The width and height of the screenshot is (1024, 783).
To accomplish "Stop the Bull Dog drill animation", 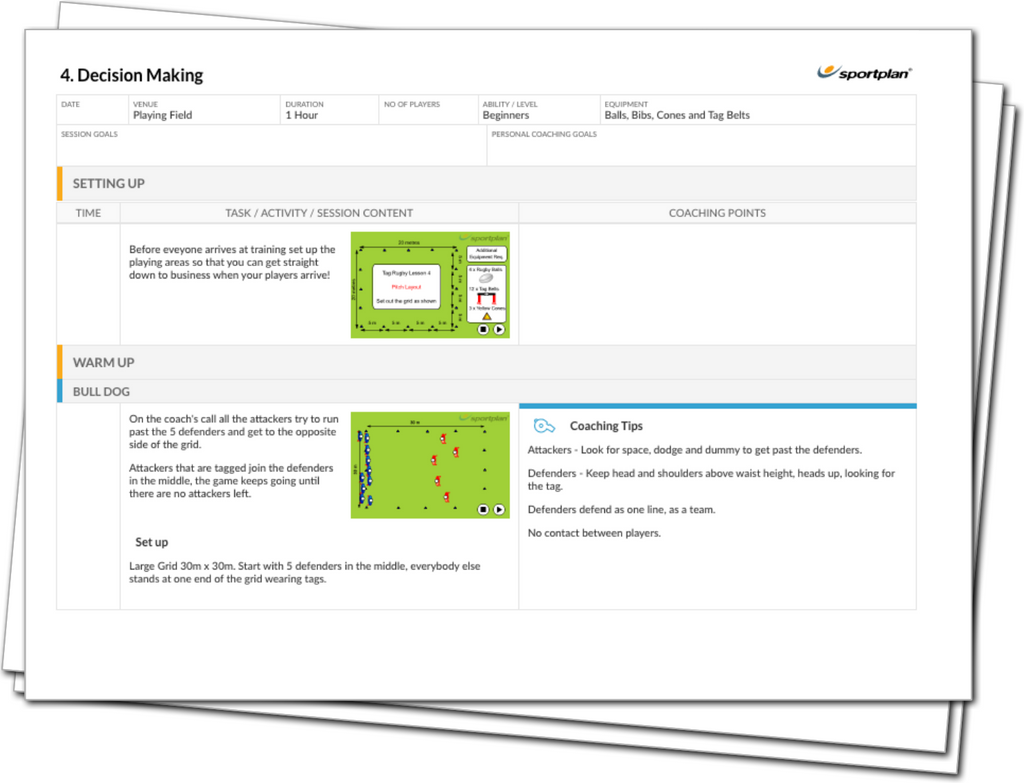I will point(484,509).
